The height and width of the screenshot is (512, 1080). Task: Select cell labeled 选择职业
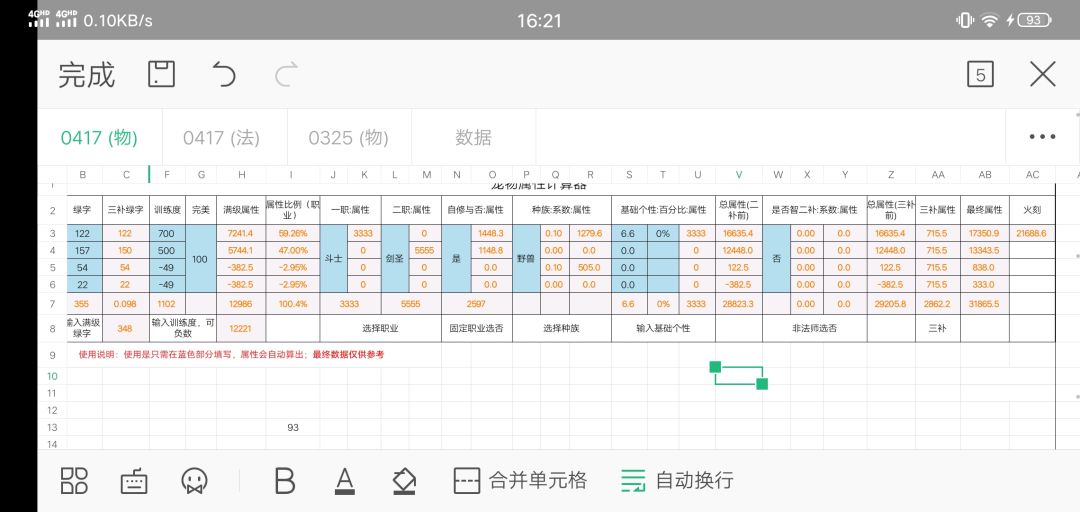pos(381,328)
